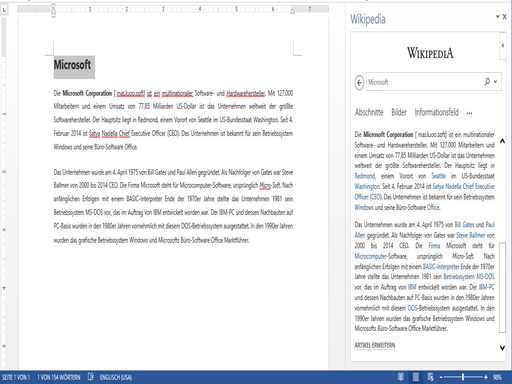Click the Wikipedia article scrollbar thumb

[x=502, y=287]
